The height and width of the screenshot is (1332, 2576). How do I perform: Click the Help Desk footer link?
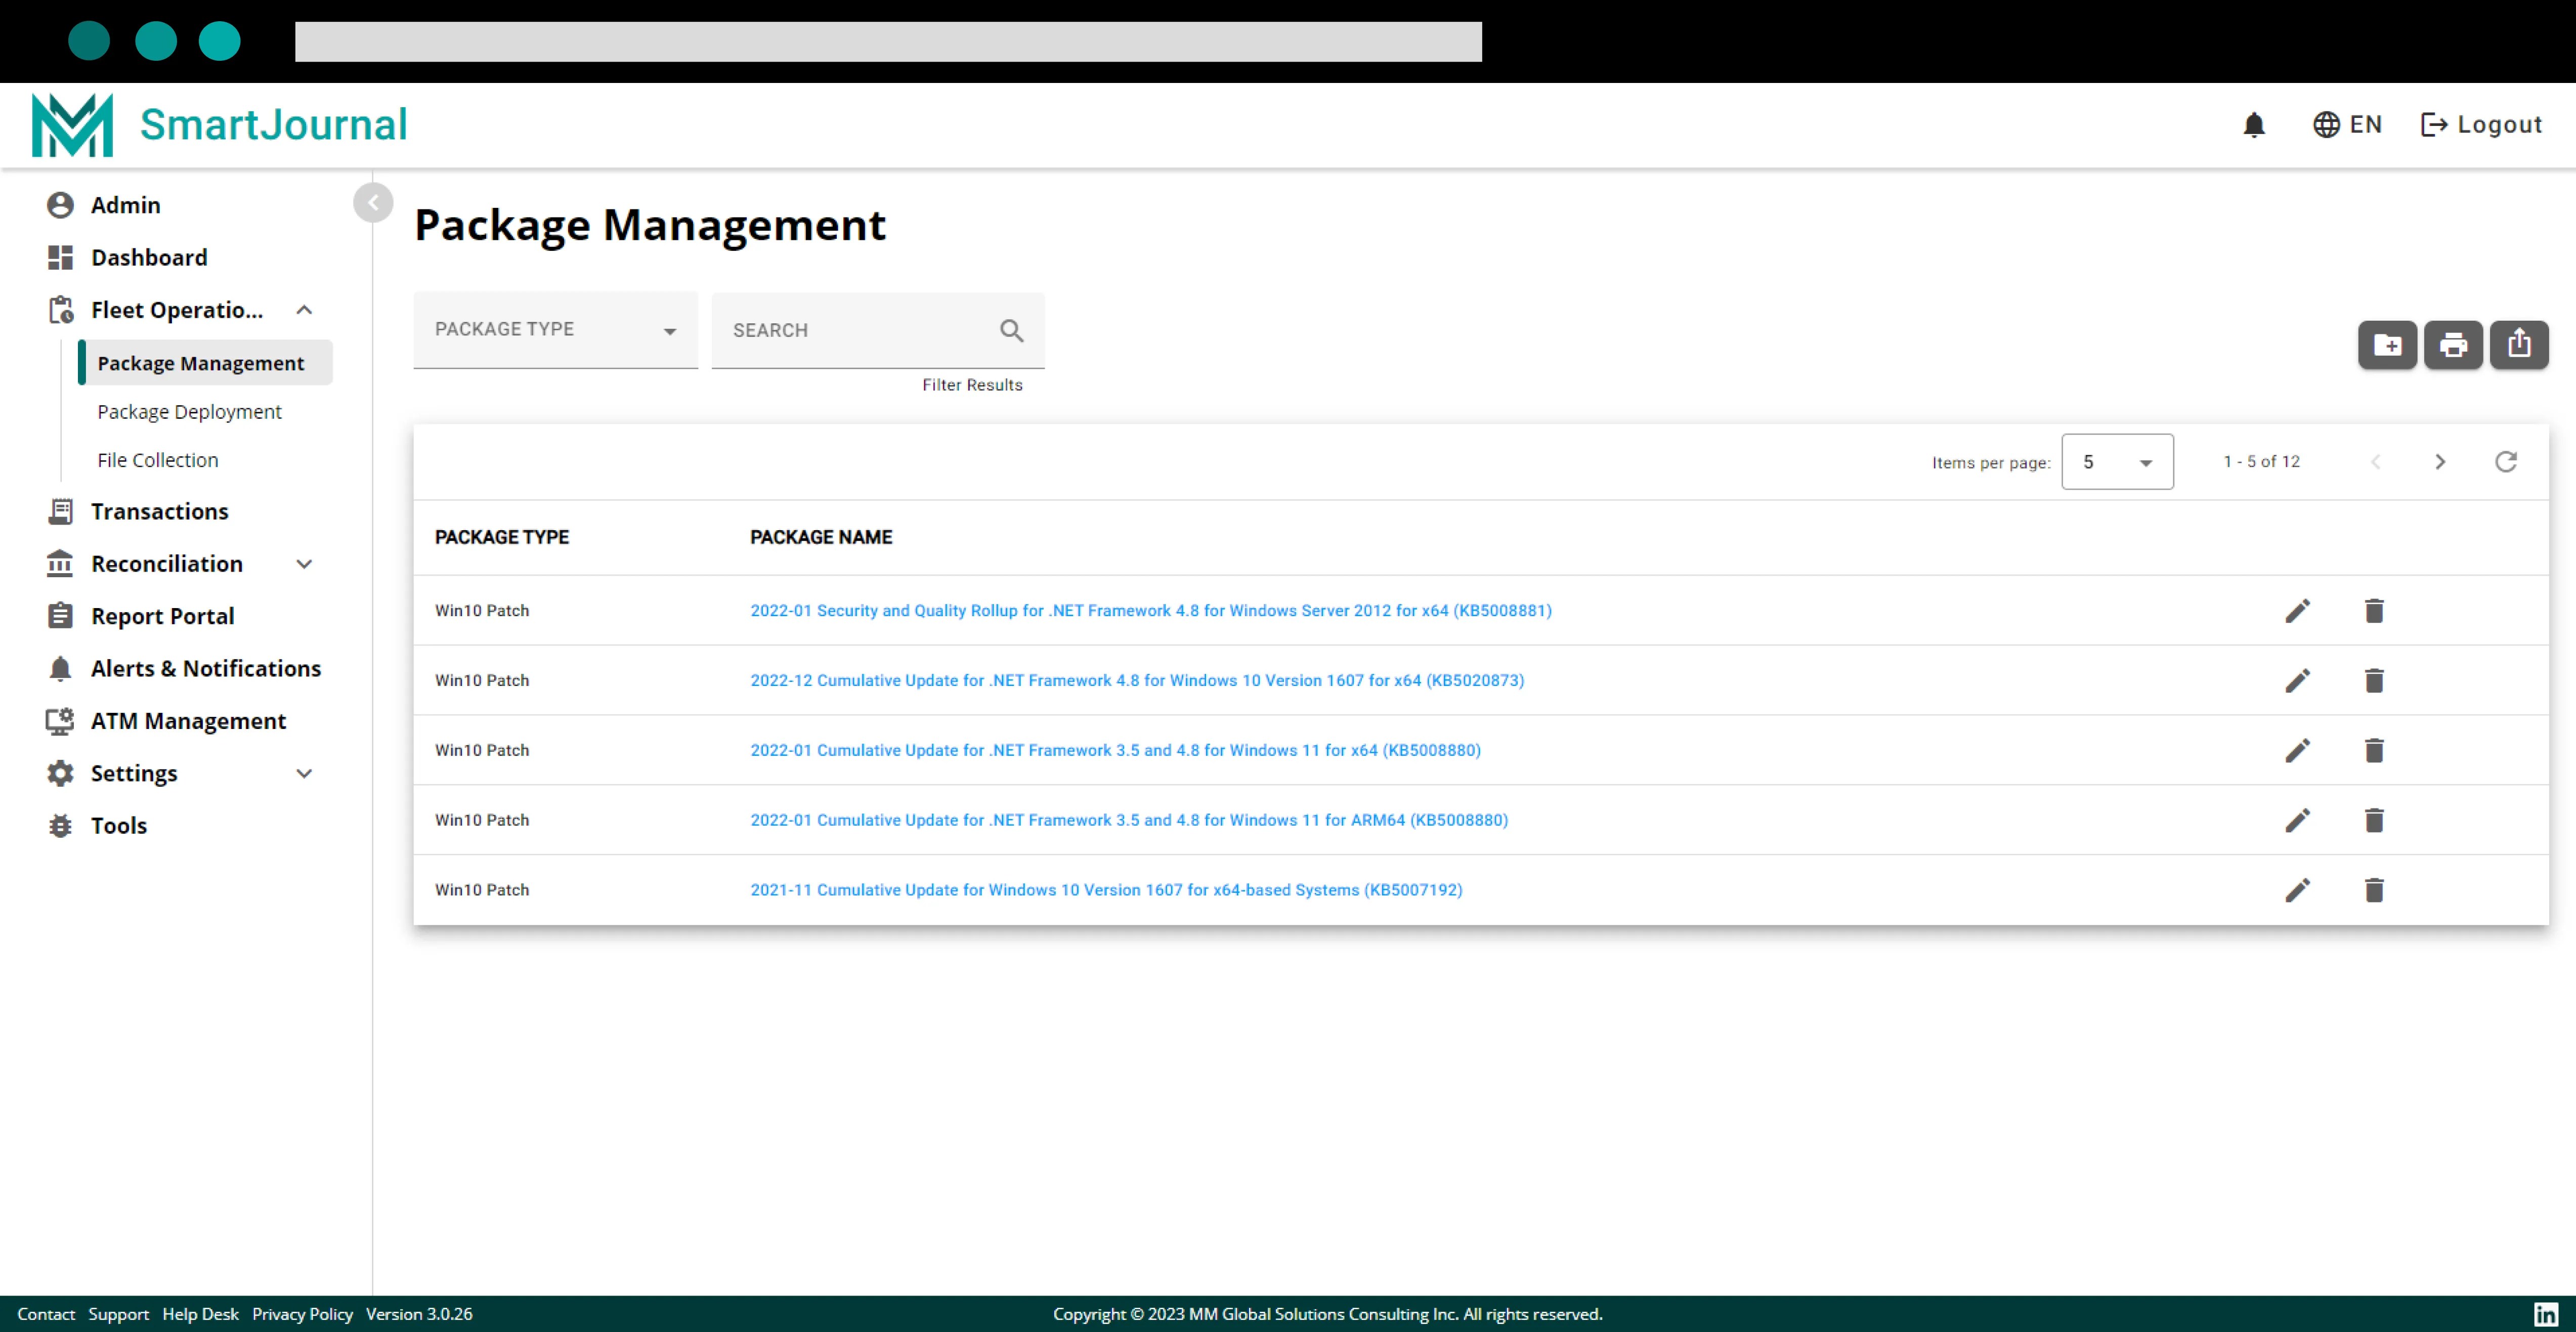coord(200,1314)
